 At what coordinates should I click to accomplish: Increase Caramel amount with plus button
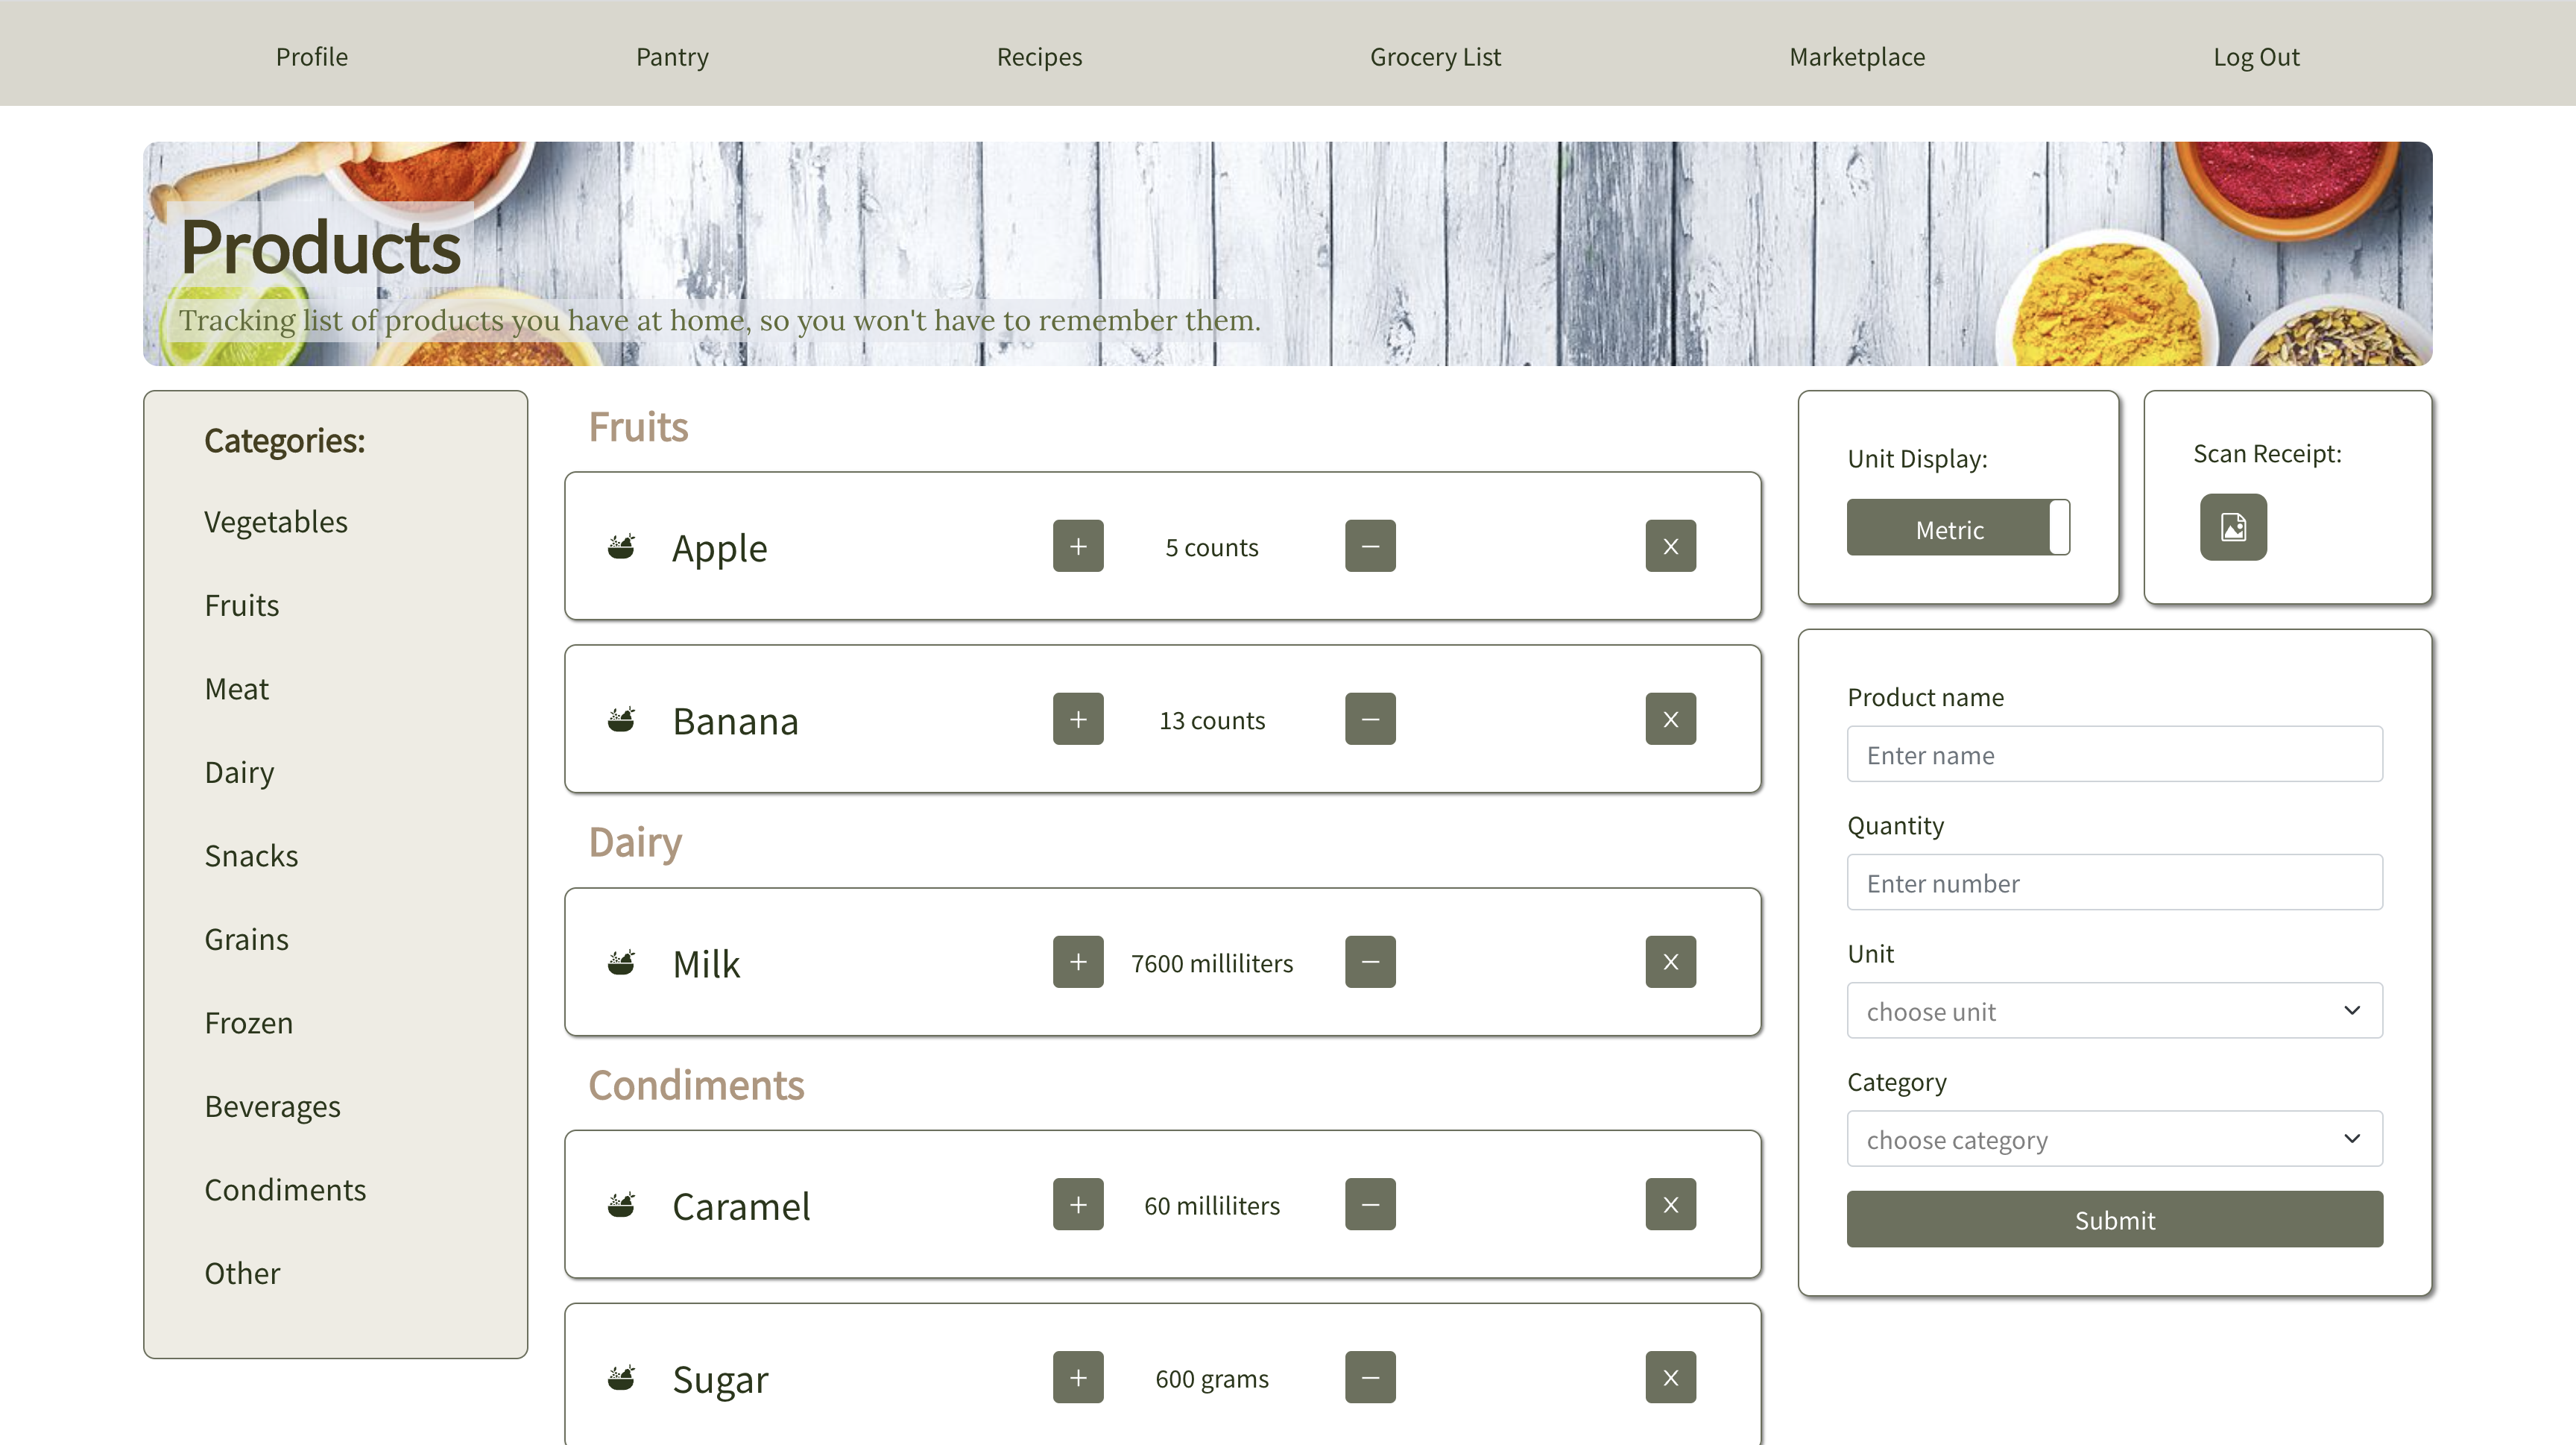pos(1078,1205)
